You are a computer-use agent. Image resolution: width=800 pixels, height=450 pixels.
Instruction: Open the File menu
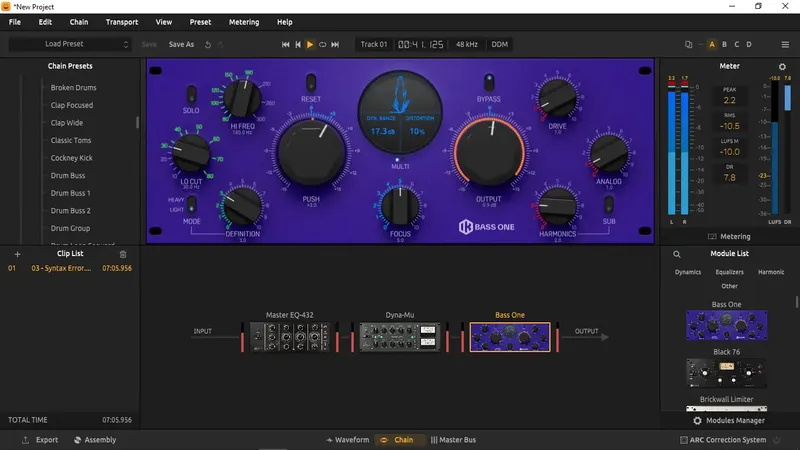point(15,22)
